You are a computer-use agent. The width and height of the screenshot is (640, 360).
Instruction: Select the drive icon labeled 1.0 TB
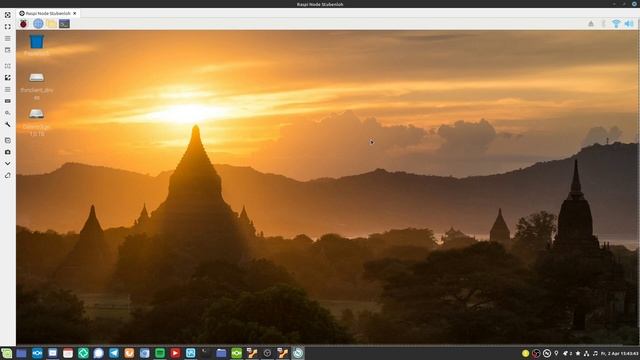[x=36, y=113]
